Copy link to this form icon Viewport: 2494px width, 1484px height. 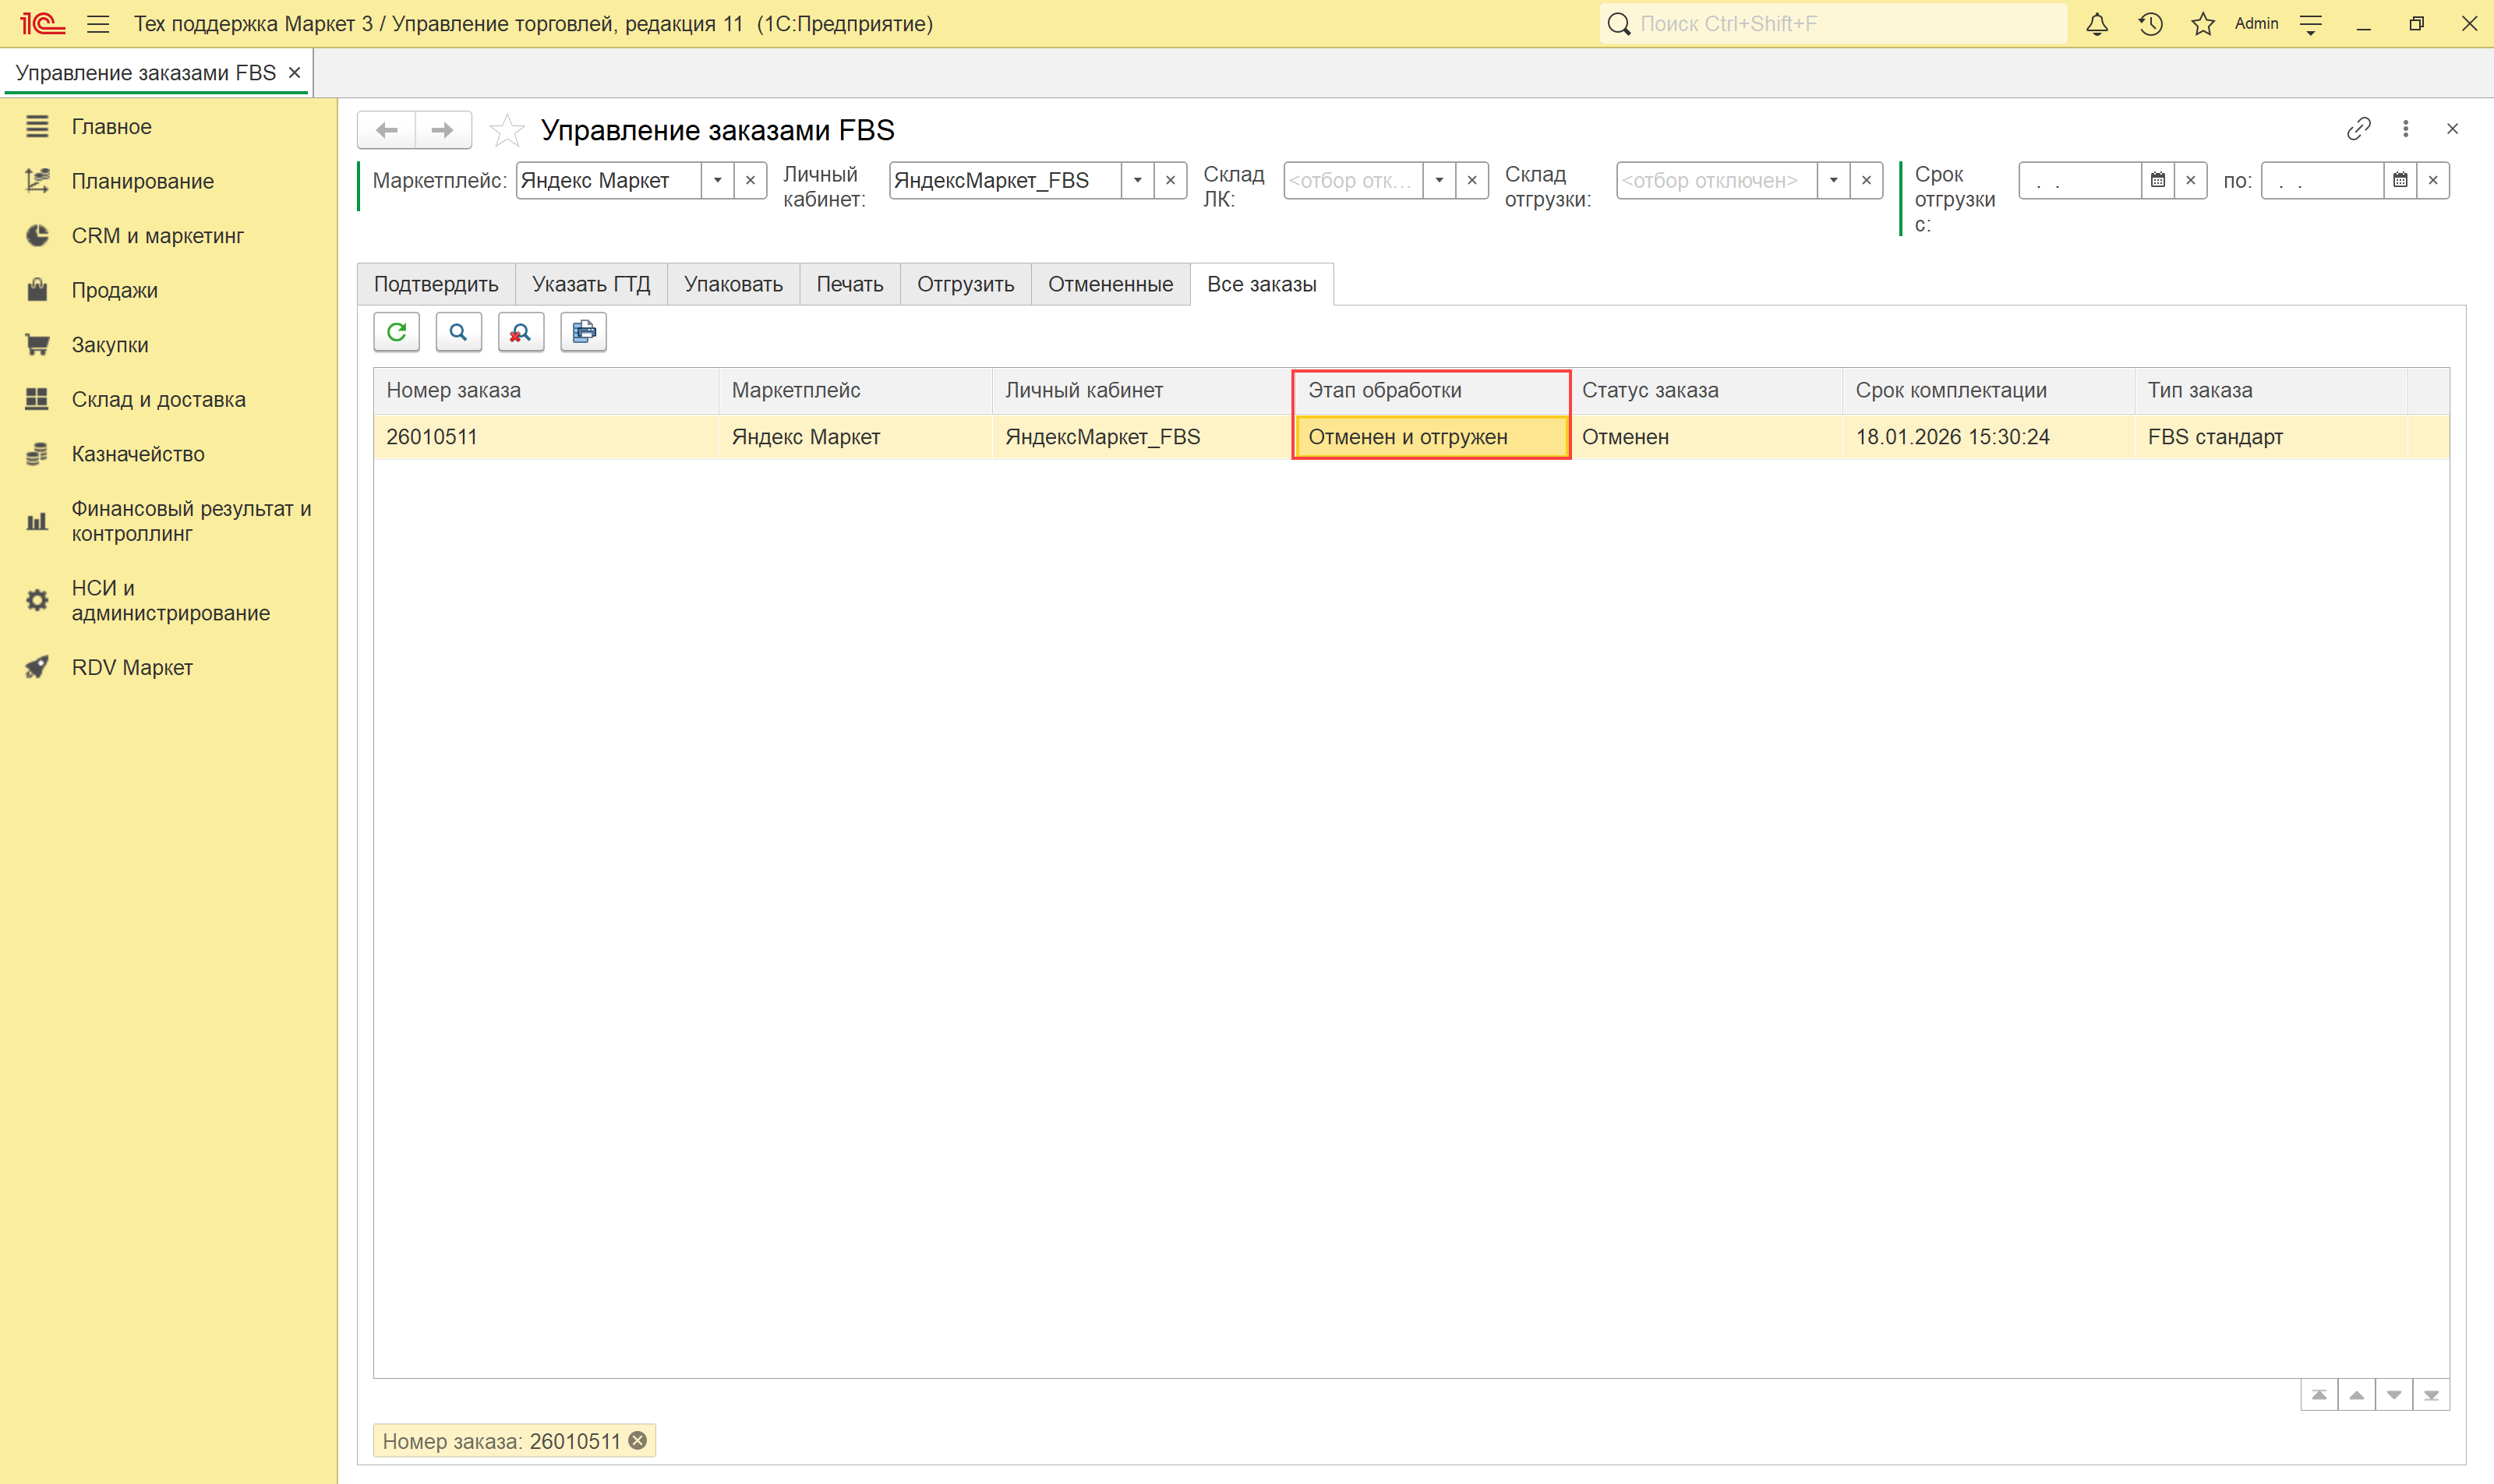coord(2358,129)
